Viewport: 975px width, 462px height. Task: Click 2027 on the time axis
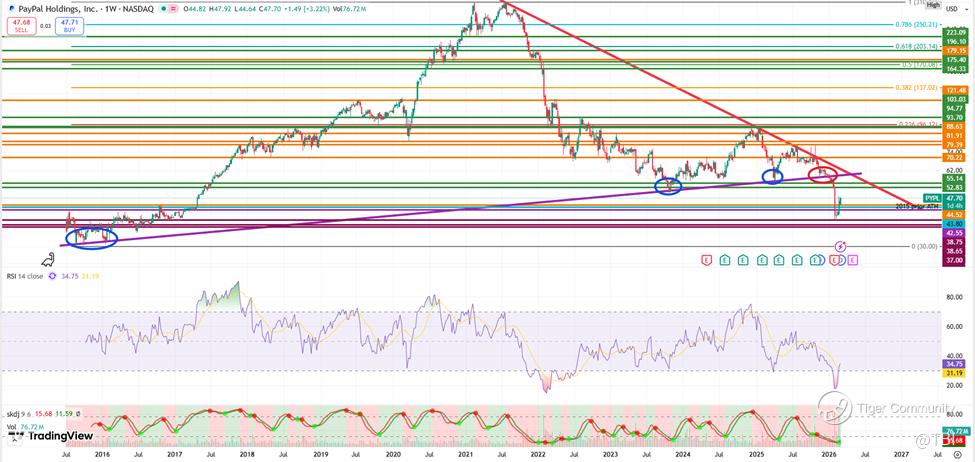click(901, 456)
